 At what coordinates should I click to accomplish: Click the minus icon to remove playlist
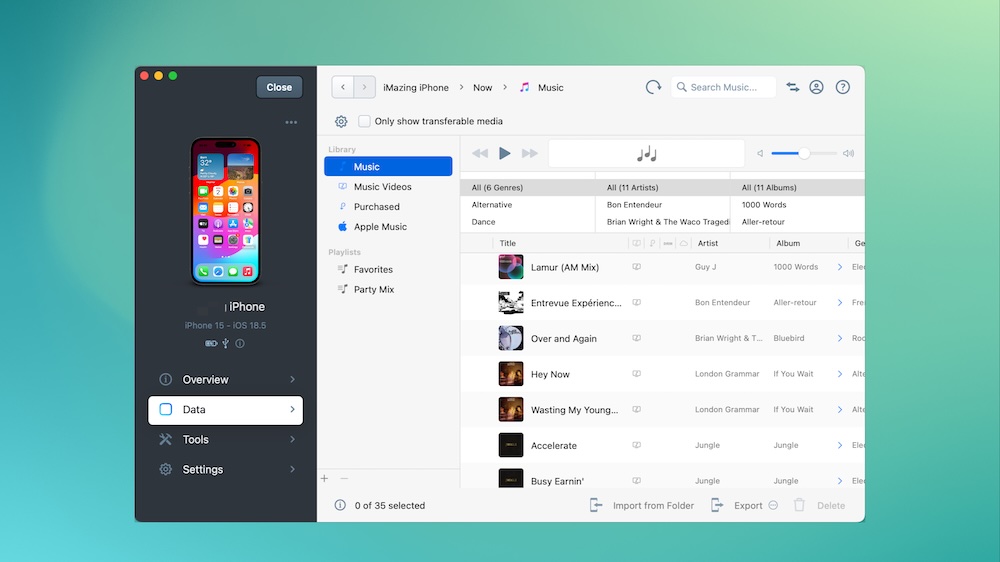[344, 478]
